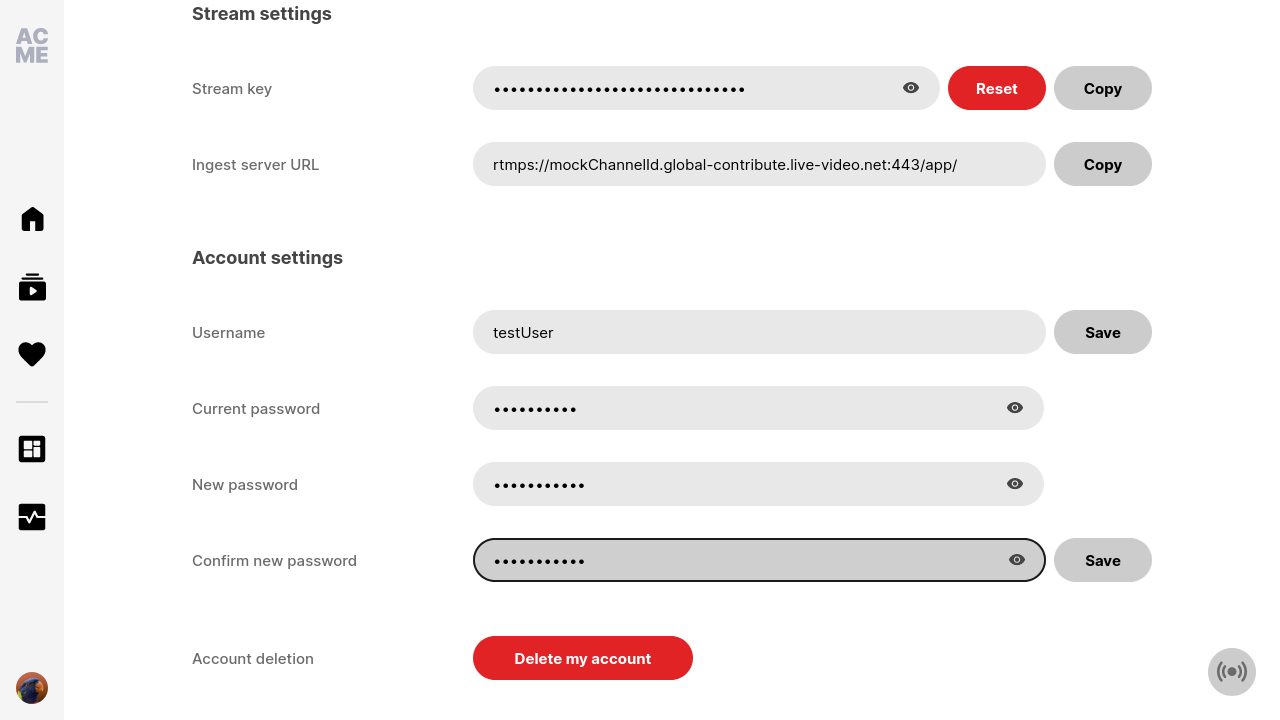
Task: Copy the stream key
Action: [x=1103, y=88]
